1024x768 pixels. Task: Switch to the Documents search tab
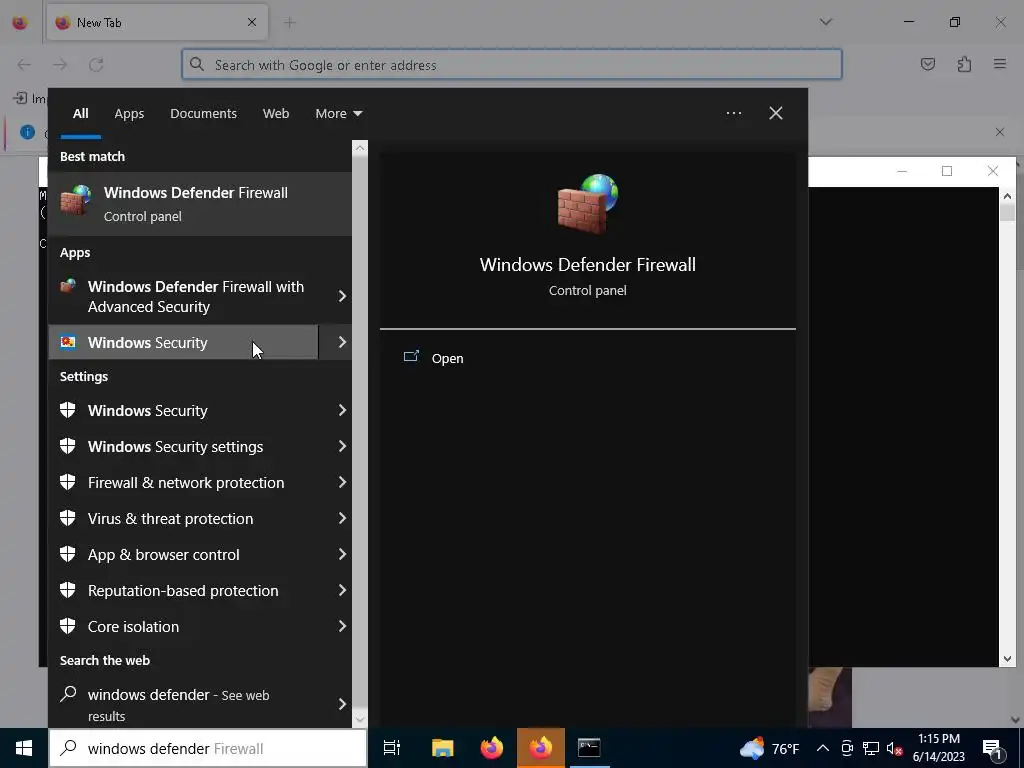[x=203, y=114]
